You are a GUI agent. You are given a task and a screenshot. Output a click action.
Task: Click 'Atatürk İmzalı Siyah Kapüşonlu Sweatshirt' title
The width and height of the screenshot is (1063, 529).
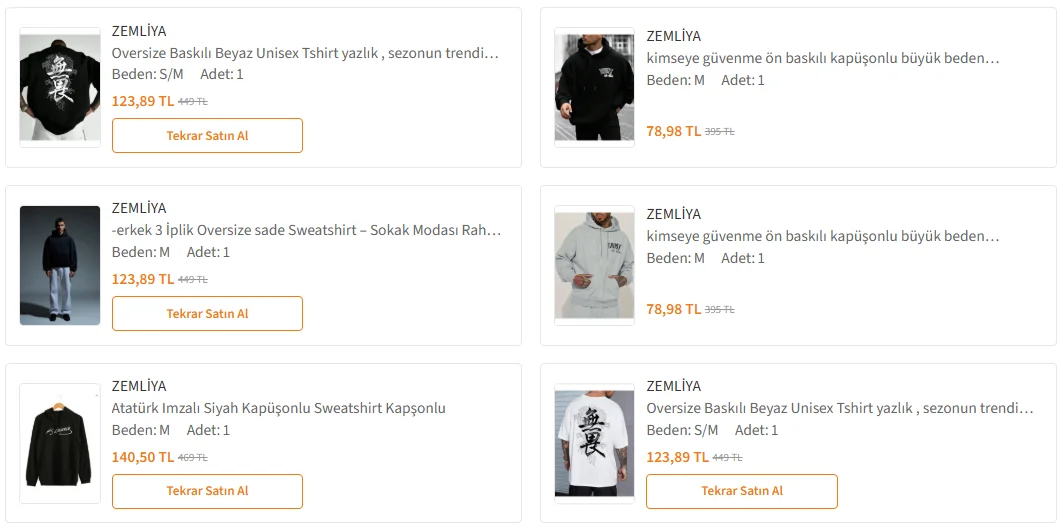(279, 408)
